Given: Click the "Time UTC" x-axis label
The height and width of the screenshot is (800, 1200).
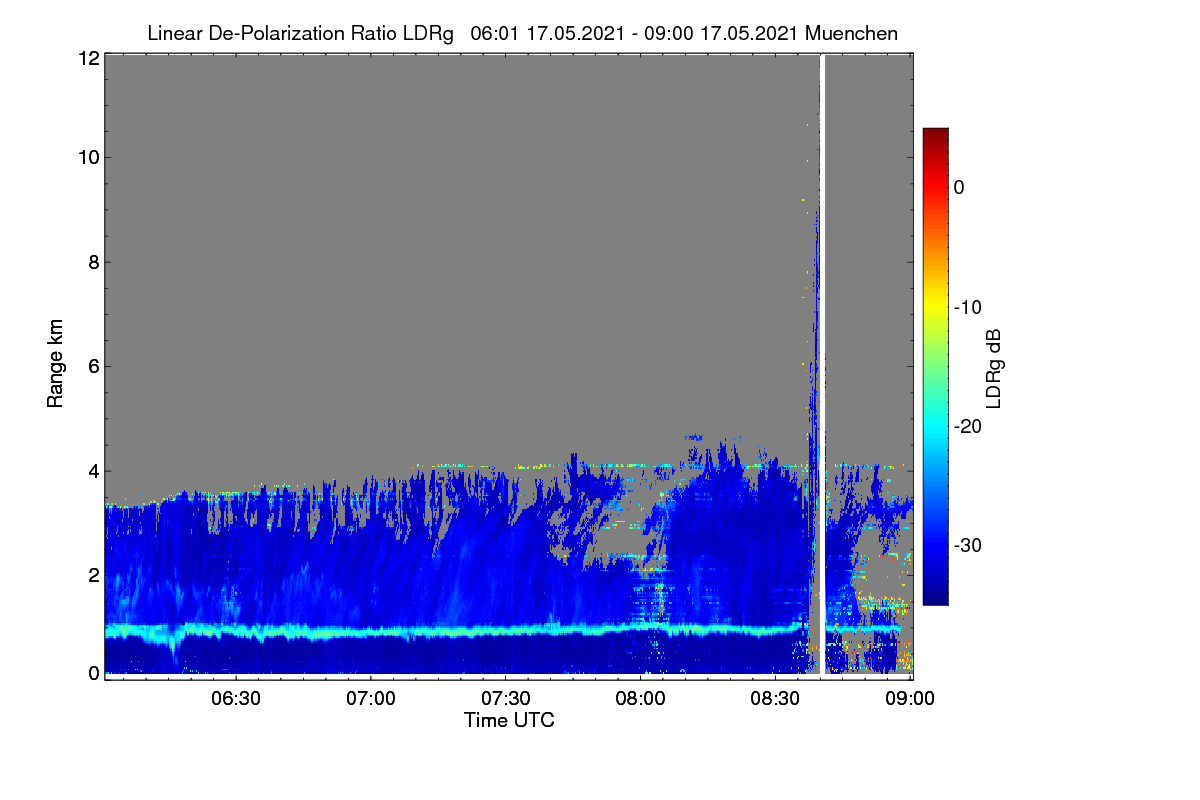Looking at the screenshot, I should click(509, 720).
